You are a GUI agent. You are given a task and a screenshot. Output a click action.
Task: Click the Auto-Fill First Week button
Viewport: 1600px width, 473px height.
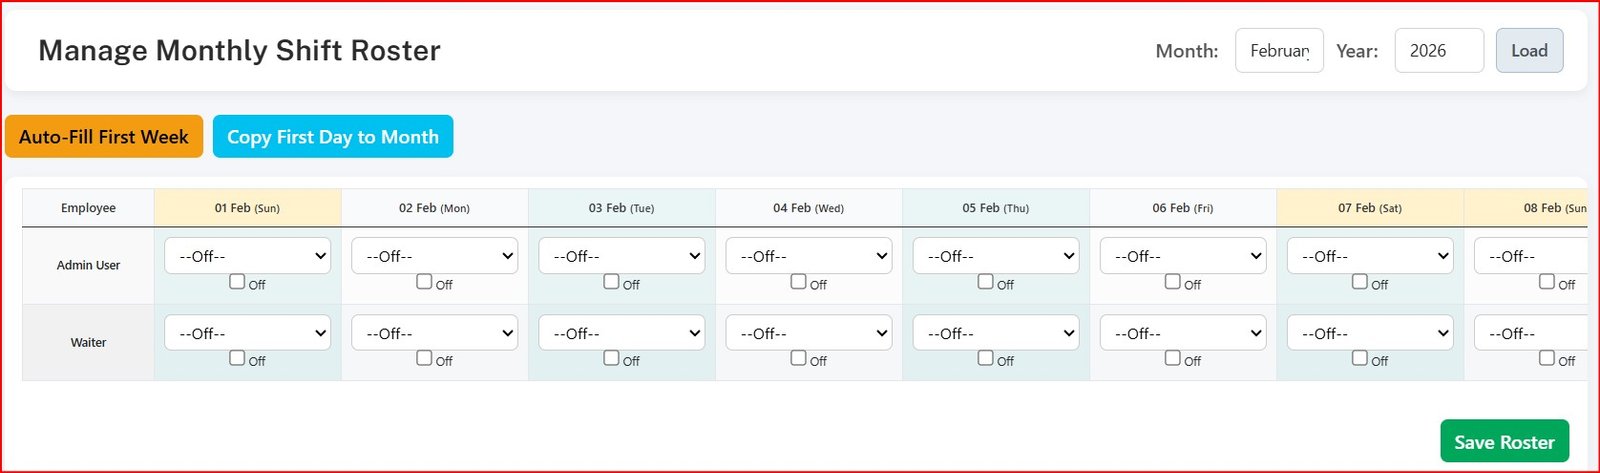coord(104,137)
